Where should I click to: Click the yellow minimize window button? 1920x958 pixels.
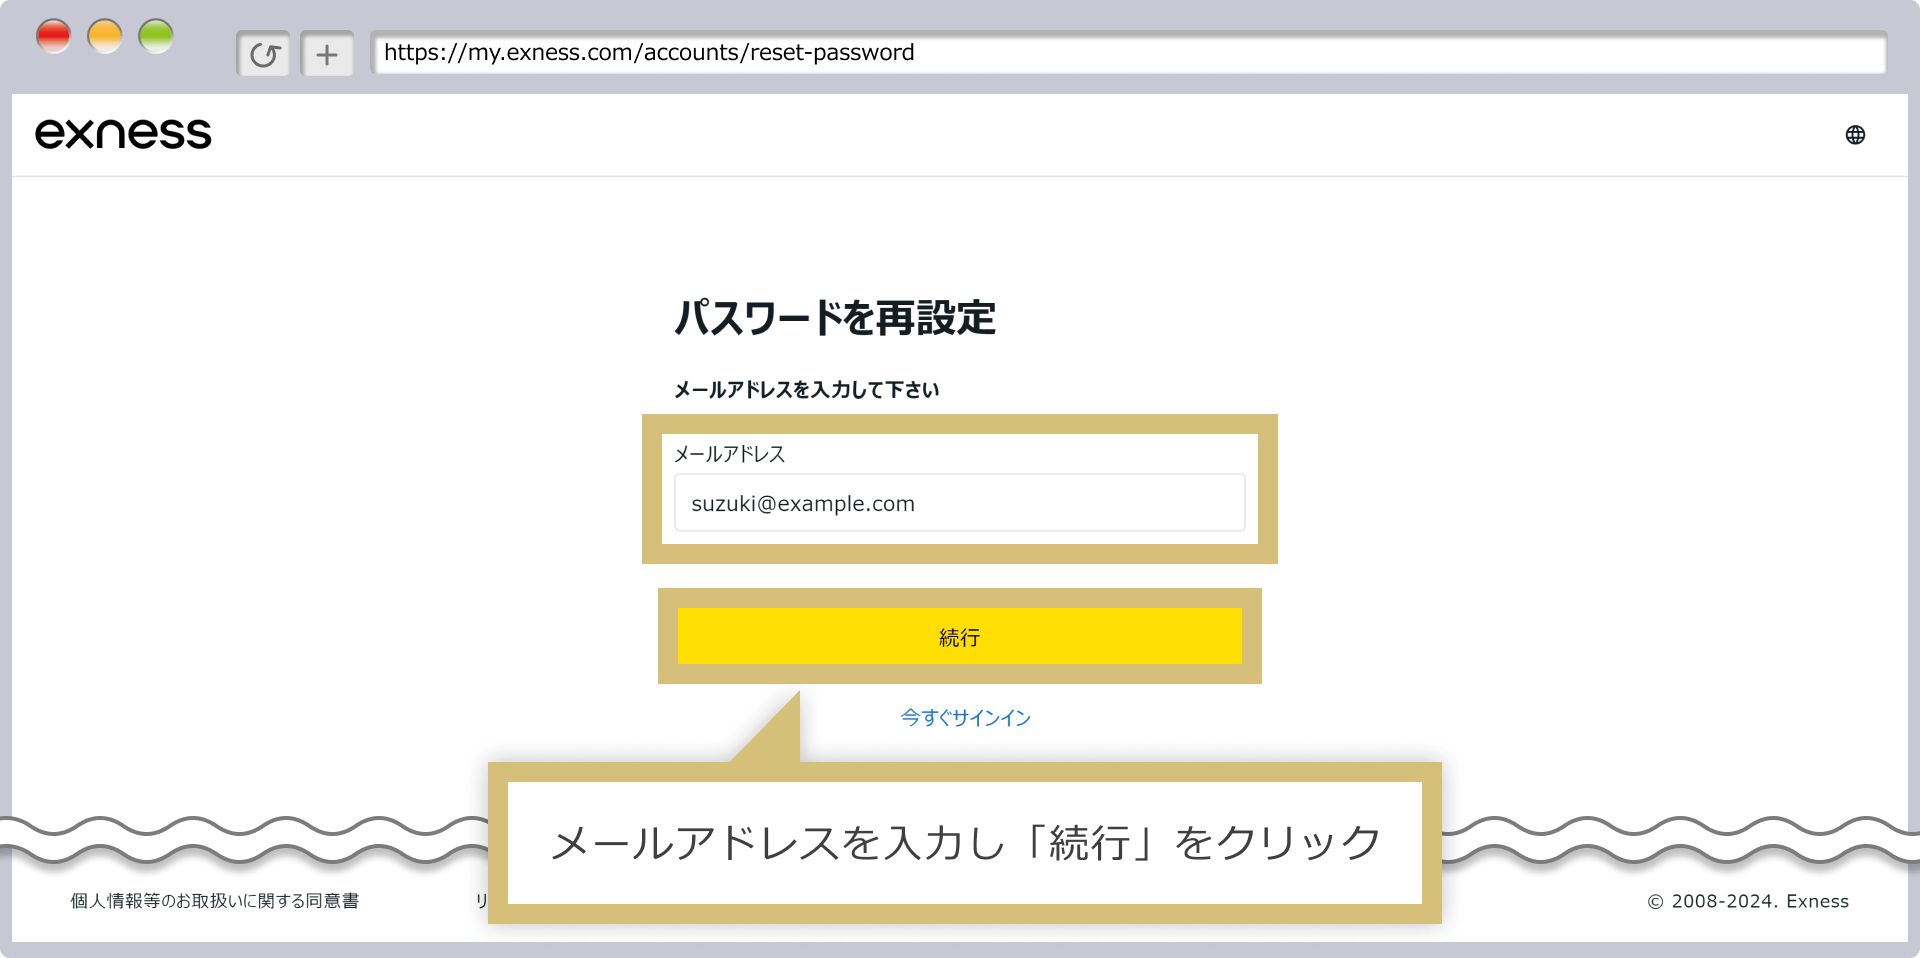click(105, 36)
